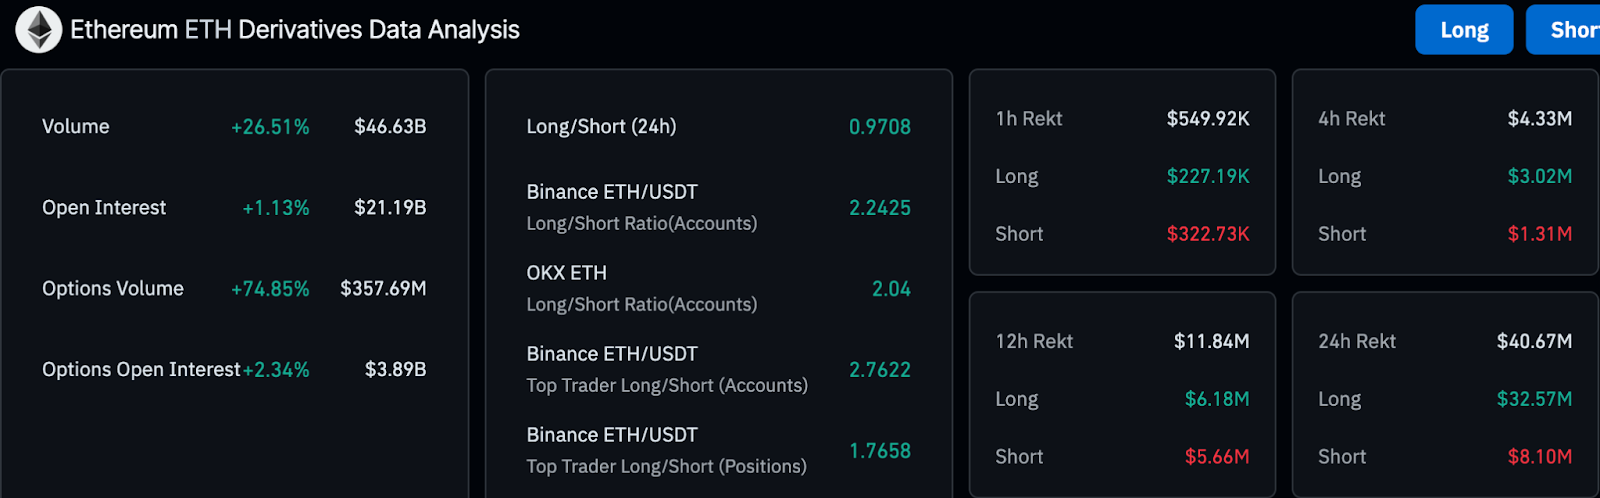Select the 24h Rekt Short value $8.10M
Screen dimensions: 1600x498
click(1539, 457)
